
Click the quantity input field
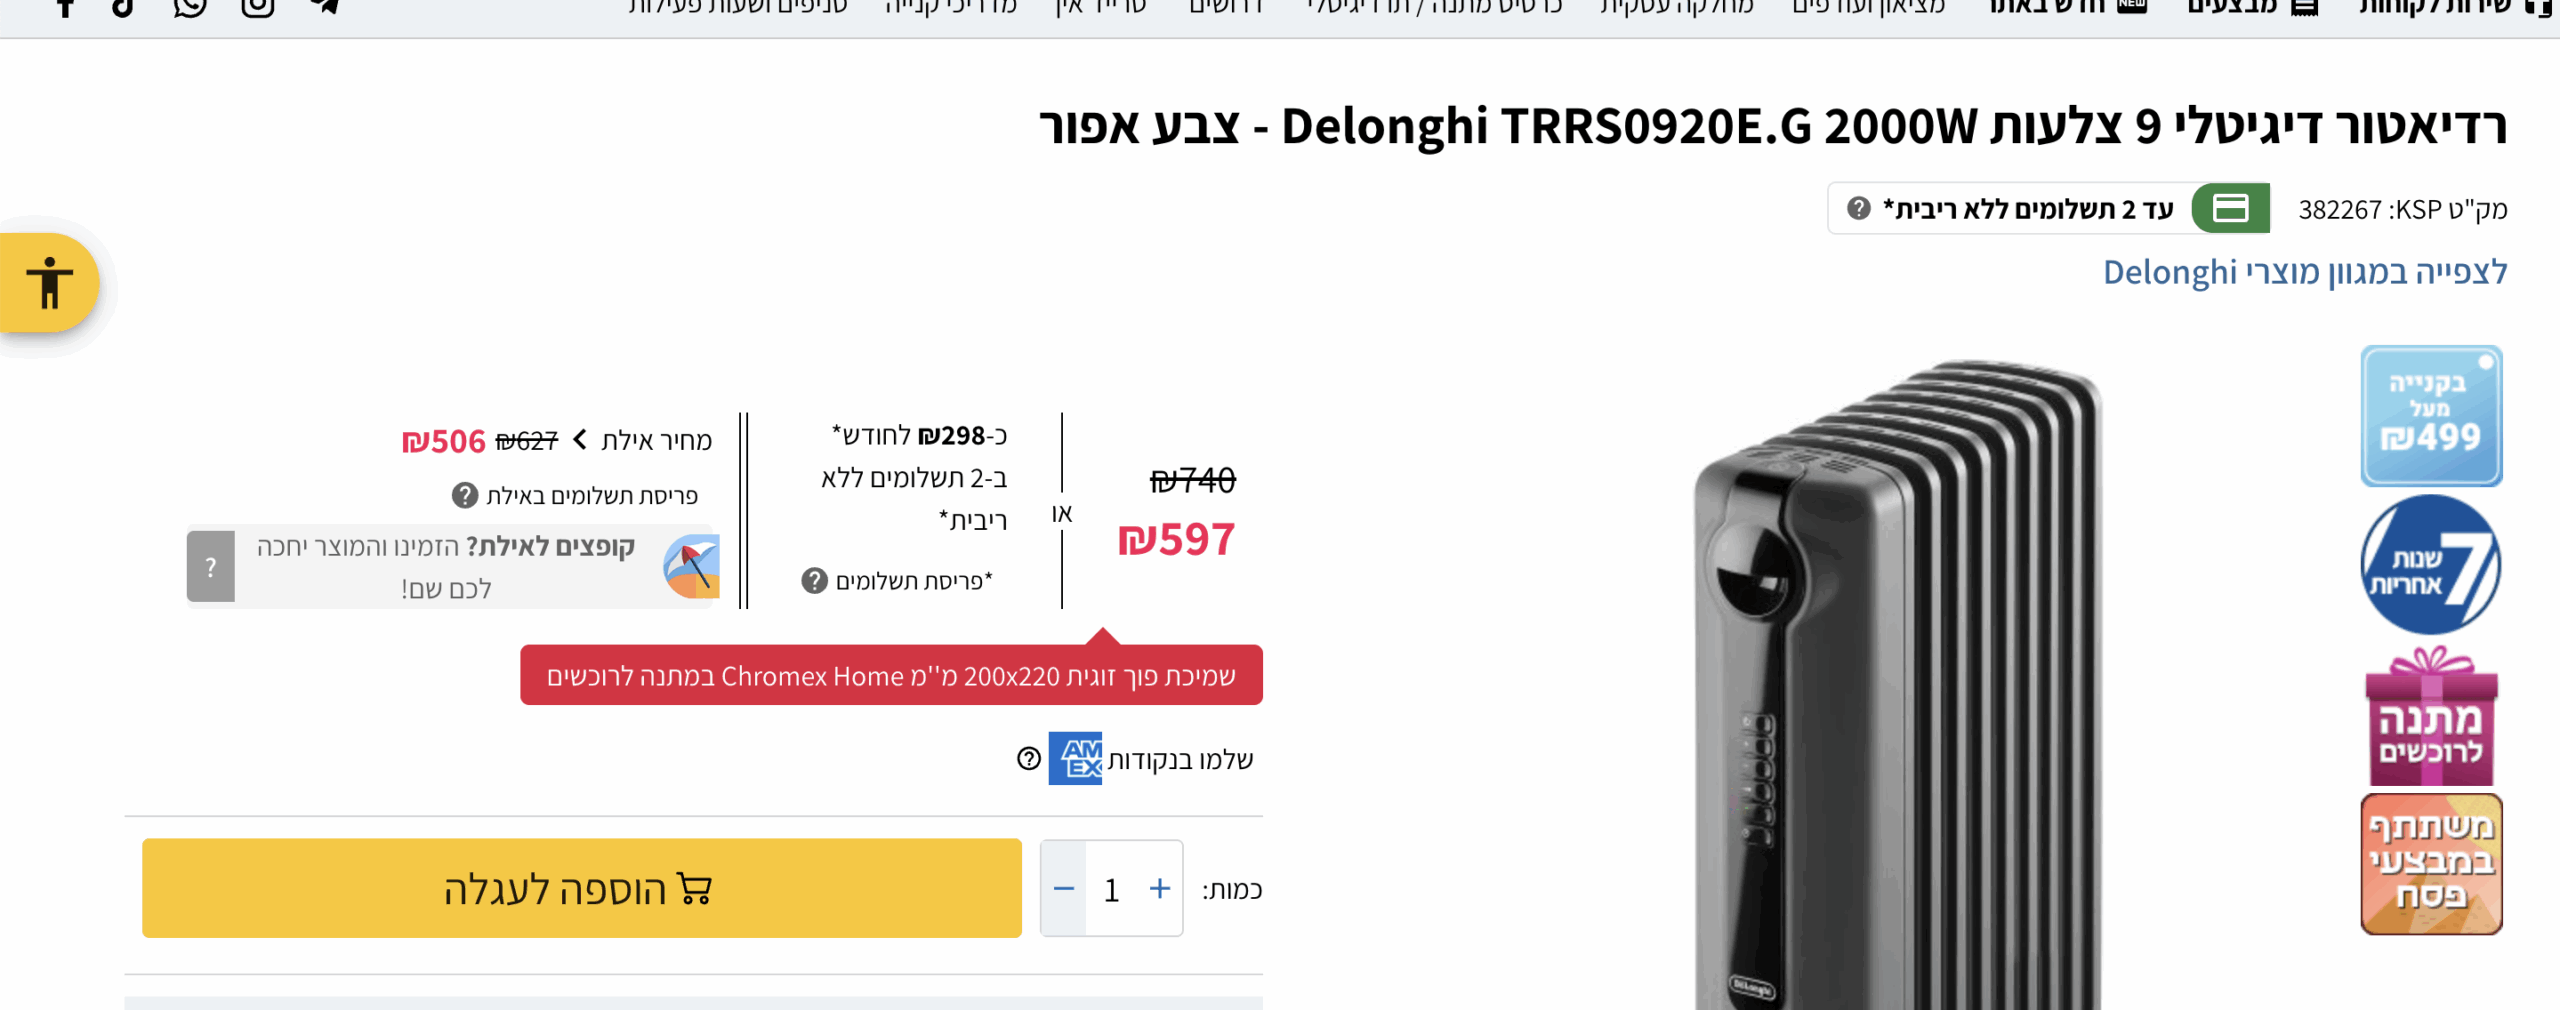pyautogui.click(x=1112, y=888)
